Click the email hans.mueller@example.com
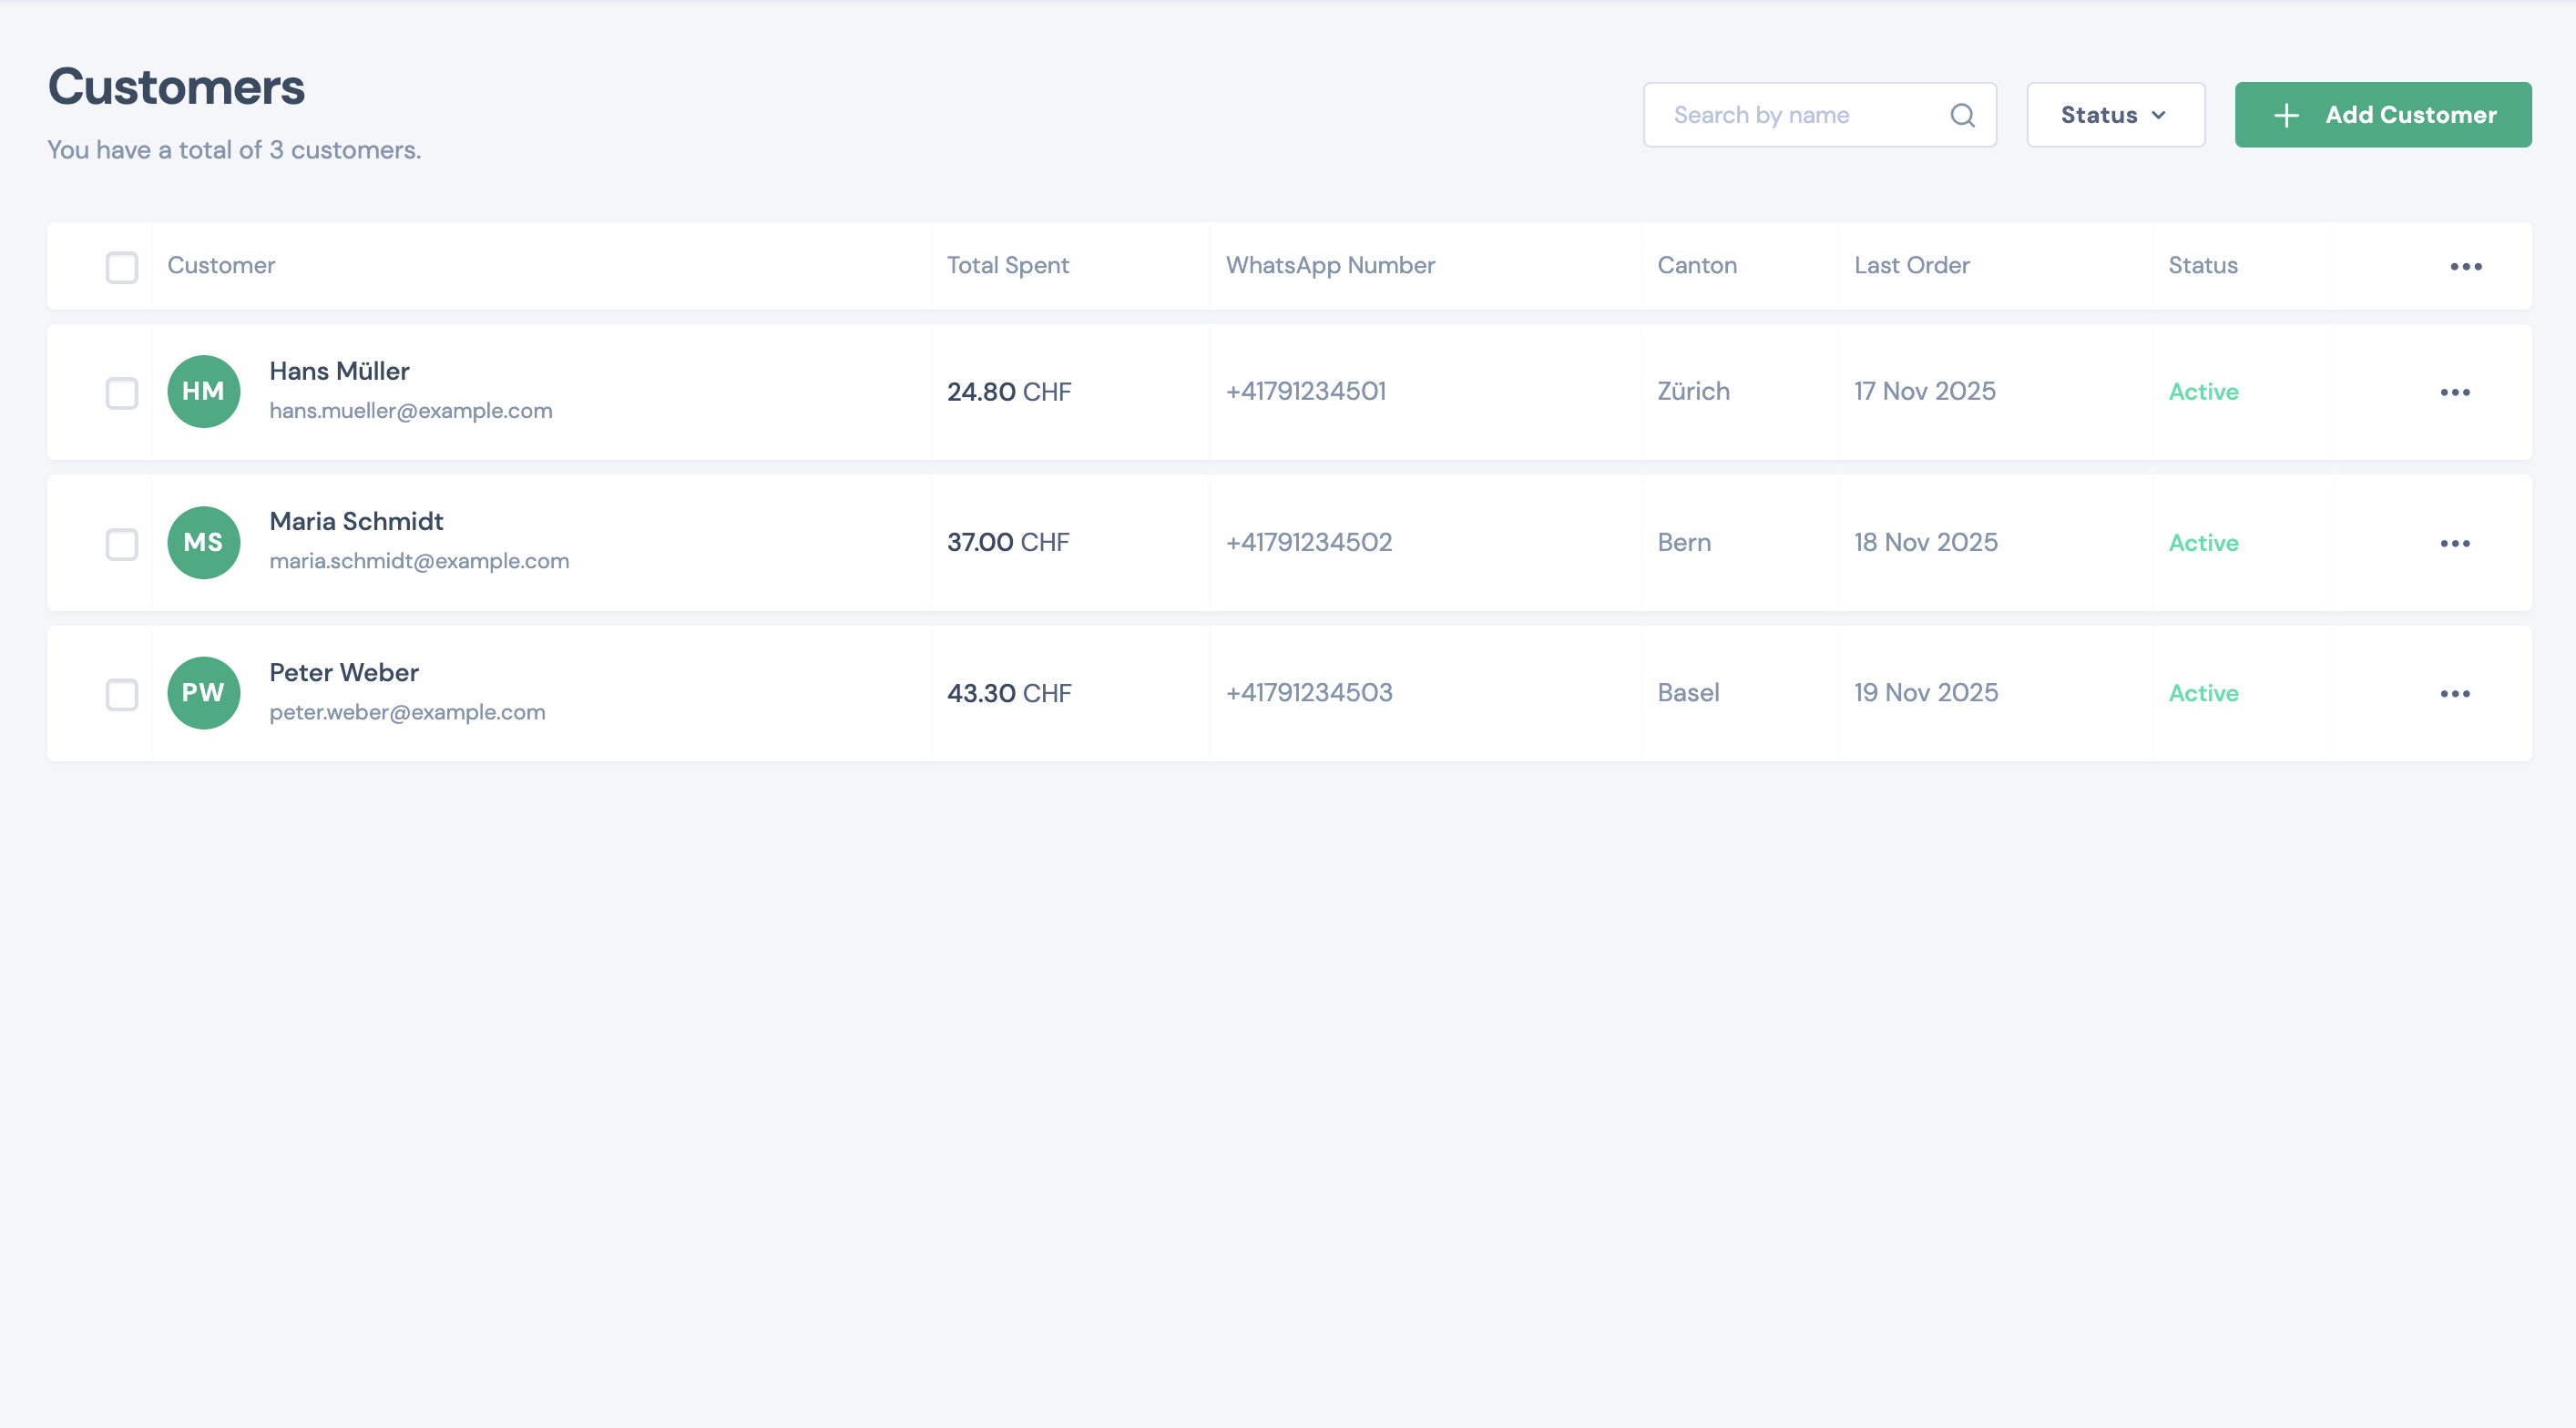The width and height of the screenshot is (2576, 1428). click(410, 411)
